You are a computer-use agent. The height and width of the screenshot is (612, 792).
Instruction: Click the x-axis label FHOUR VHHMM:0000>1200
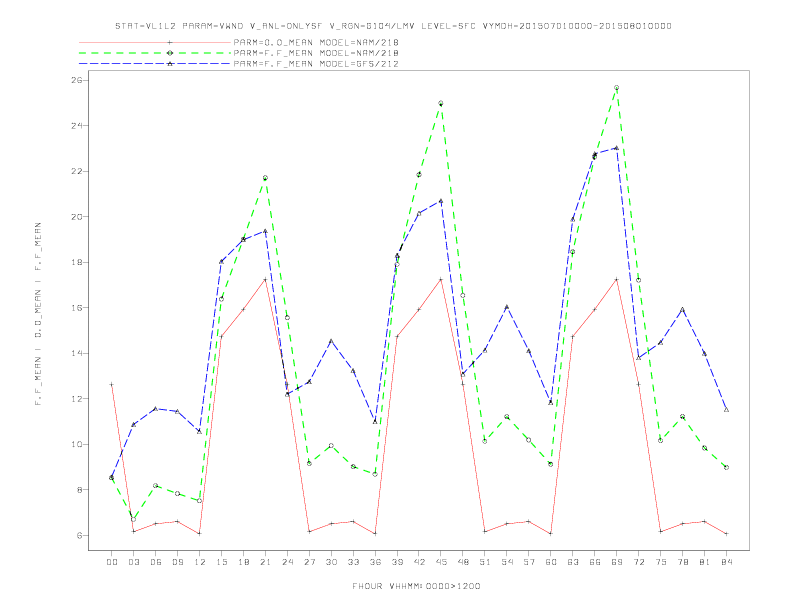416,586
